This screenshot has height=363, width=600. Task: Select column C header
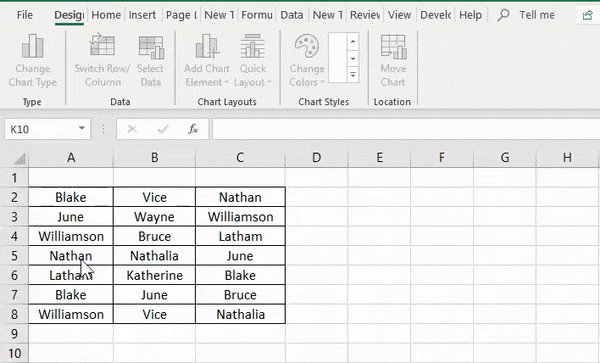(x=240, y=158)
